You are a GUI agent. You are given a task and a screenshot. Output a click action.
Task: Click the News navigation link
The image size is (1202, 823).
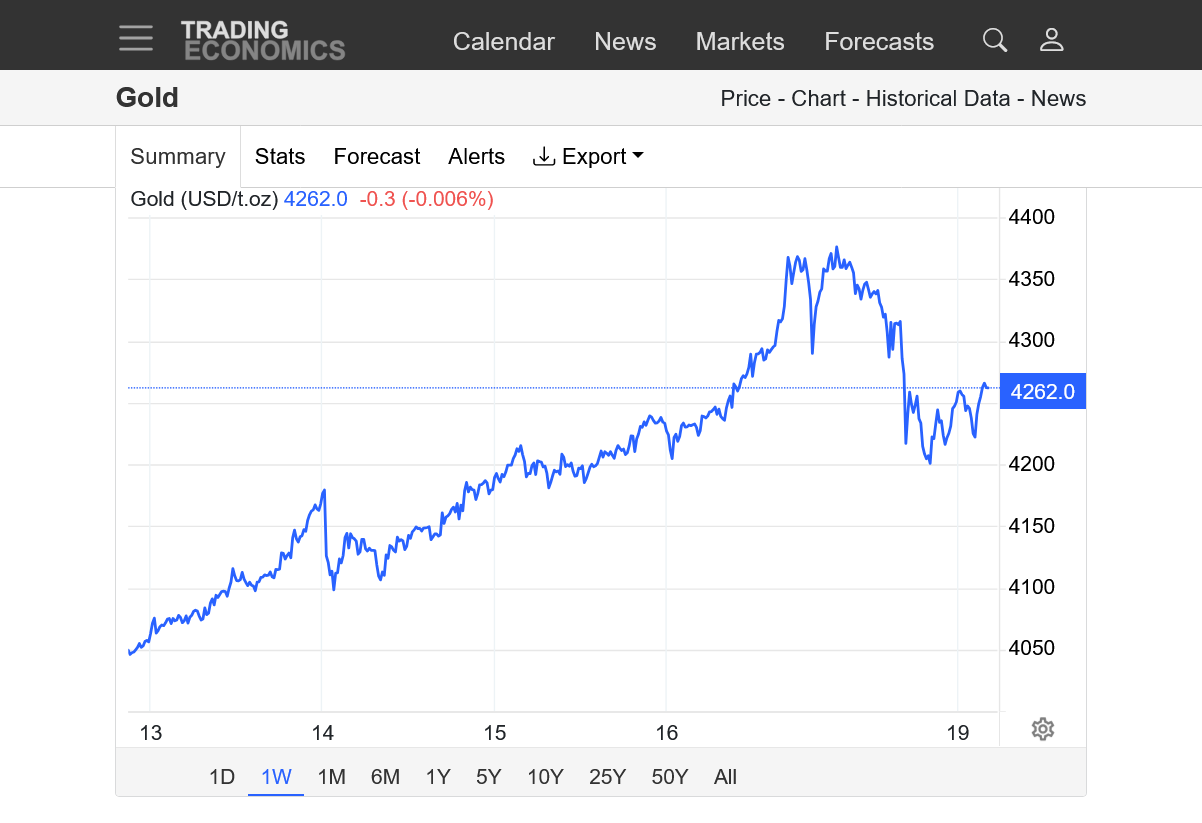tap(625, 42)
